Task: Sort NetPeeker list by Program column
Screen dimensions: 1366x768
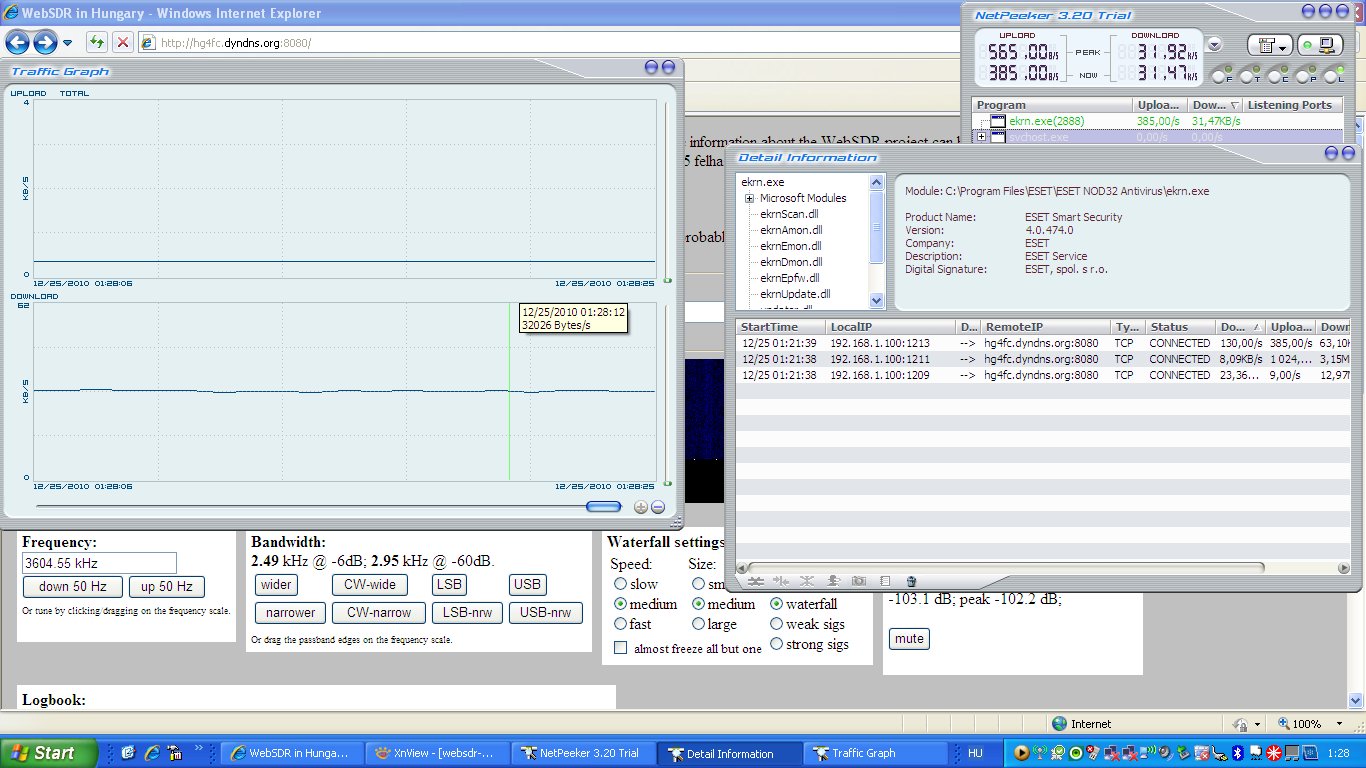Action: point(1052,105)
